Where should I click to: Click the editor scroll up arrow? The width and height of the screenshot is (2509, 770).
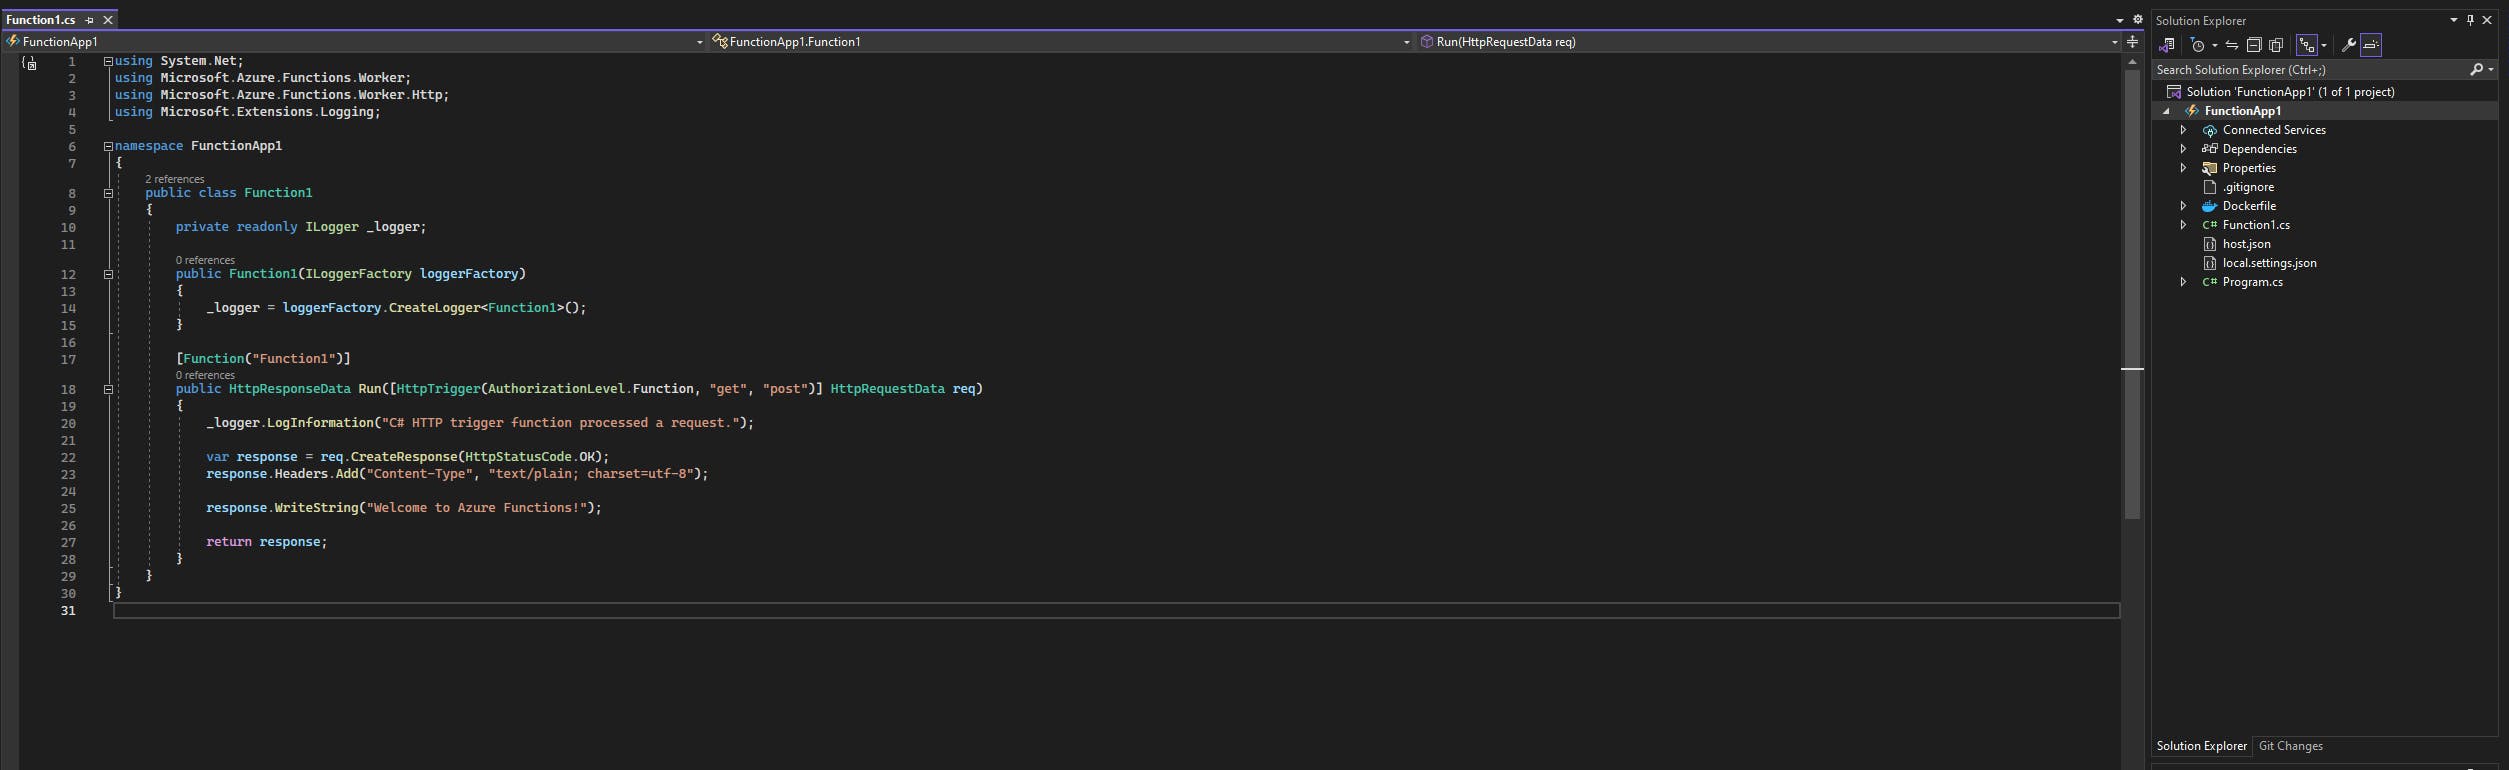2132,61
